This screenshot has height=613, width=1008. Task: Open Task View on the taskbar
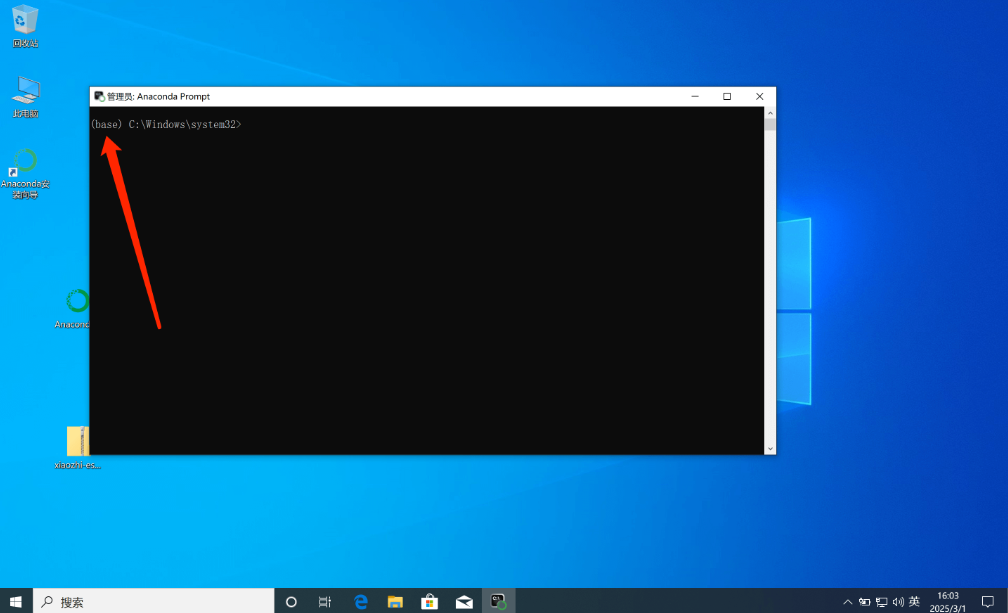tap(324, 601)
